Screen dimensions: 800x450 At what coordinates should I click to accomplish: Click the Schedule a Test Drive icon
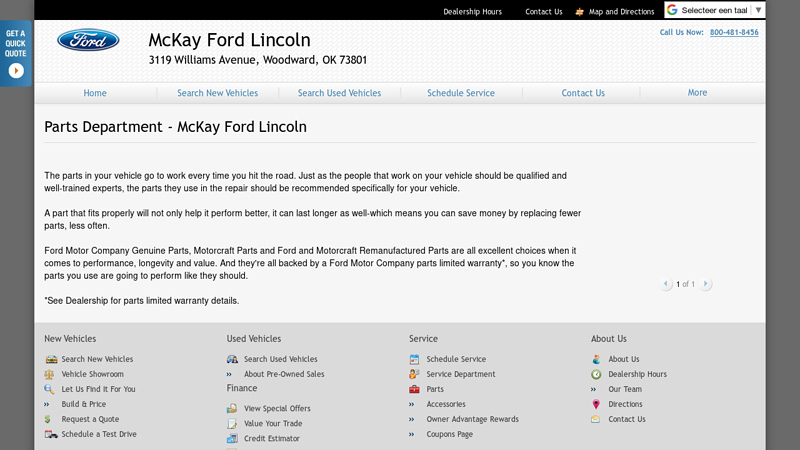50,434
